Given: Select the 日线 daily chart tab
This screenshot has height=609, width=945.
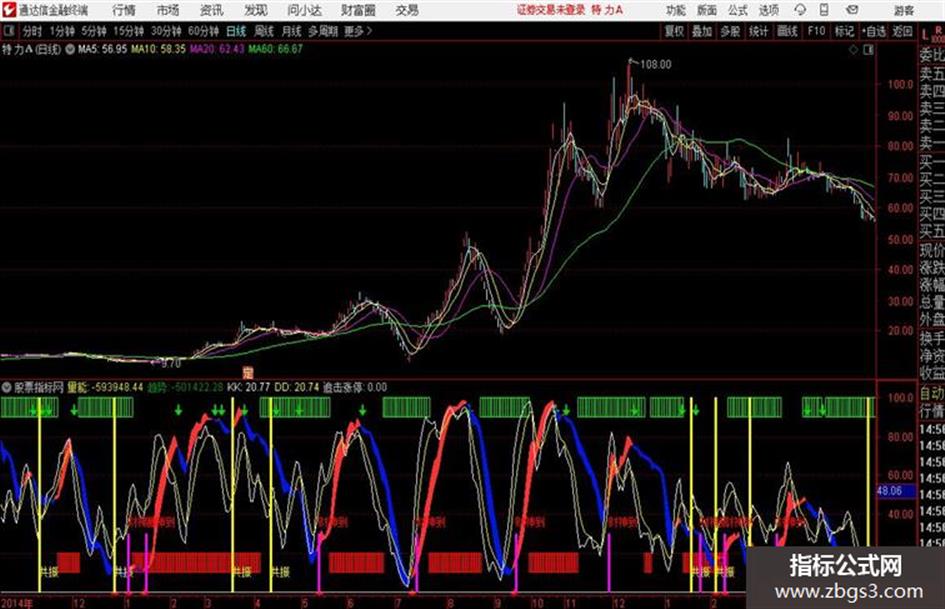Looking at the screenshot, I should (x=236, y=31).
